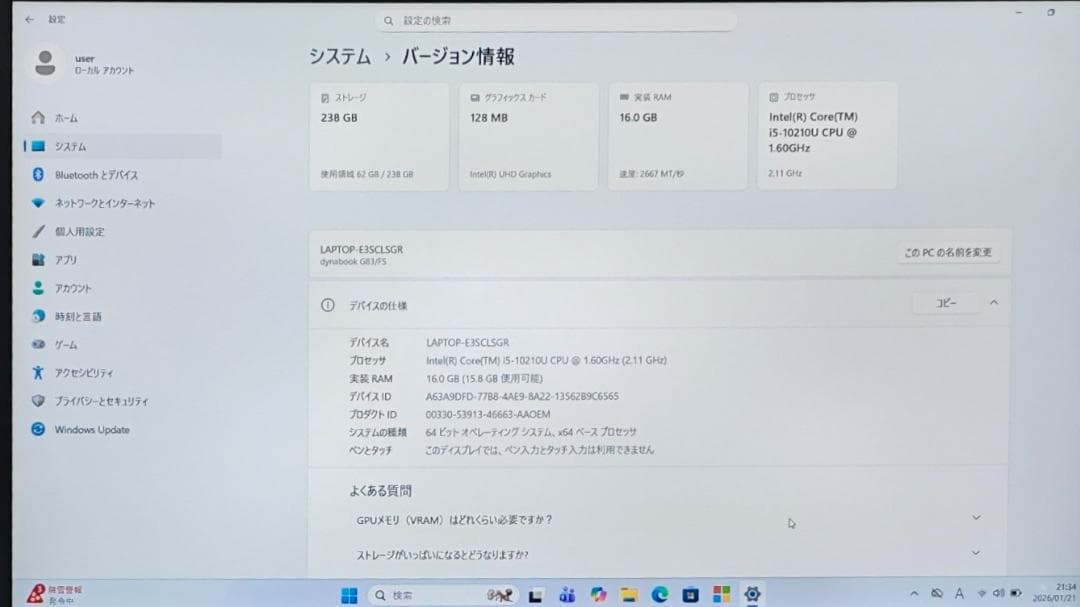Click the このPCの名前を変更 button
Image resolution: width=1080 pixels, height=607 pixels.
[x=947, y=252]
